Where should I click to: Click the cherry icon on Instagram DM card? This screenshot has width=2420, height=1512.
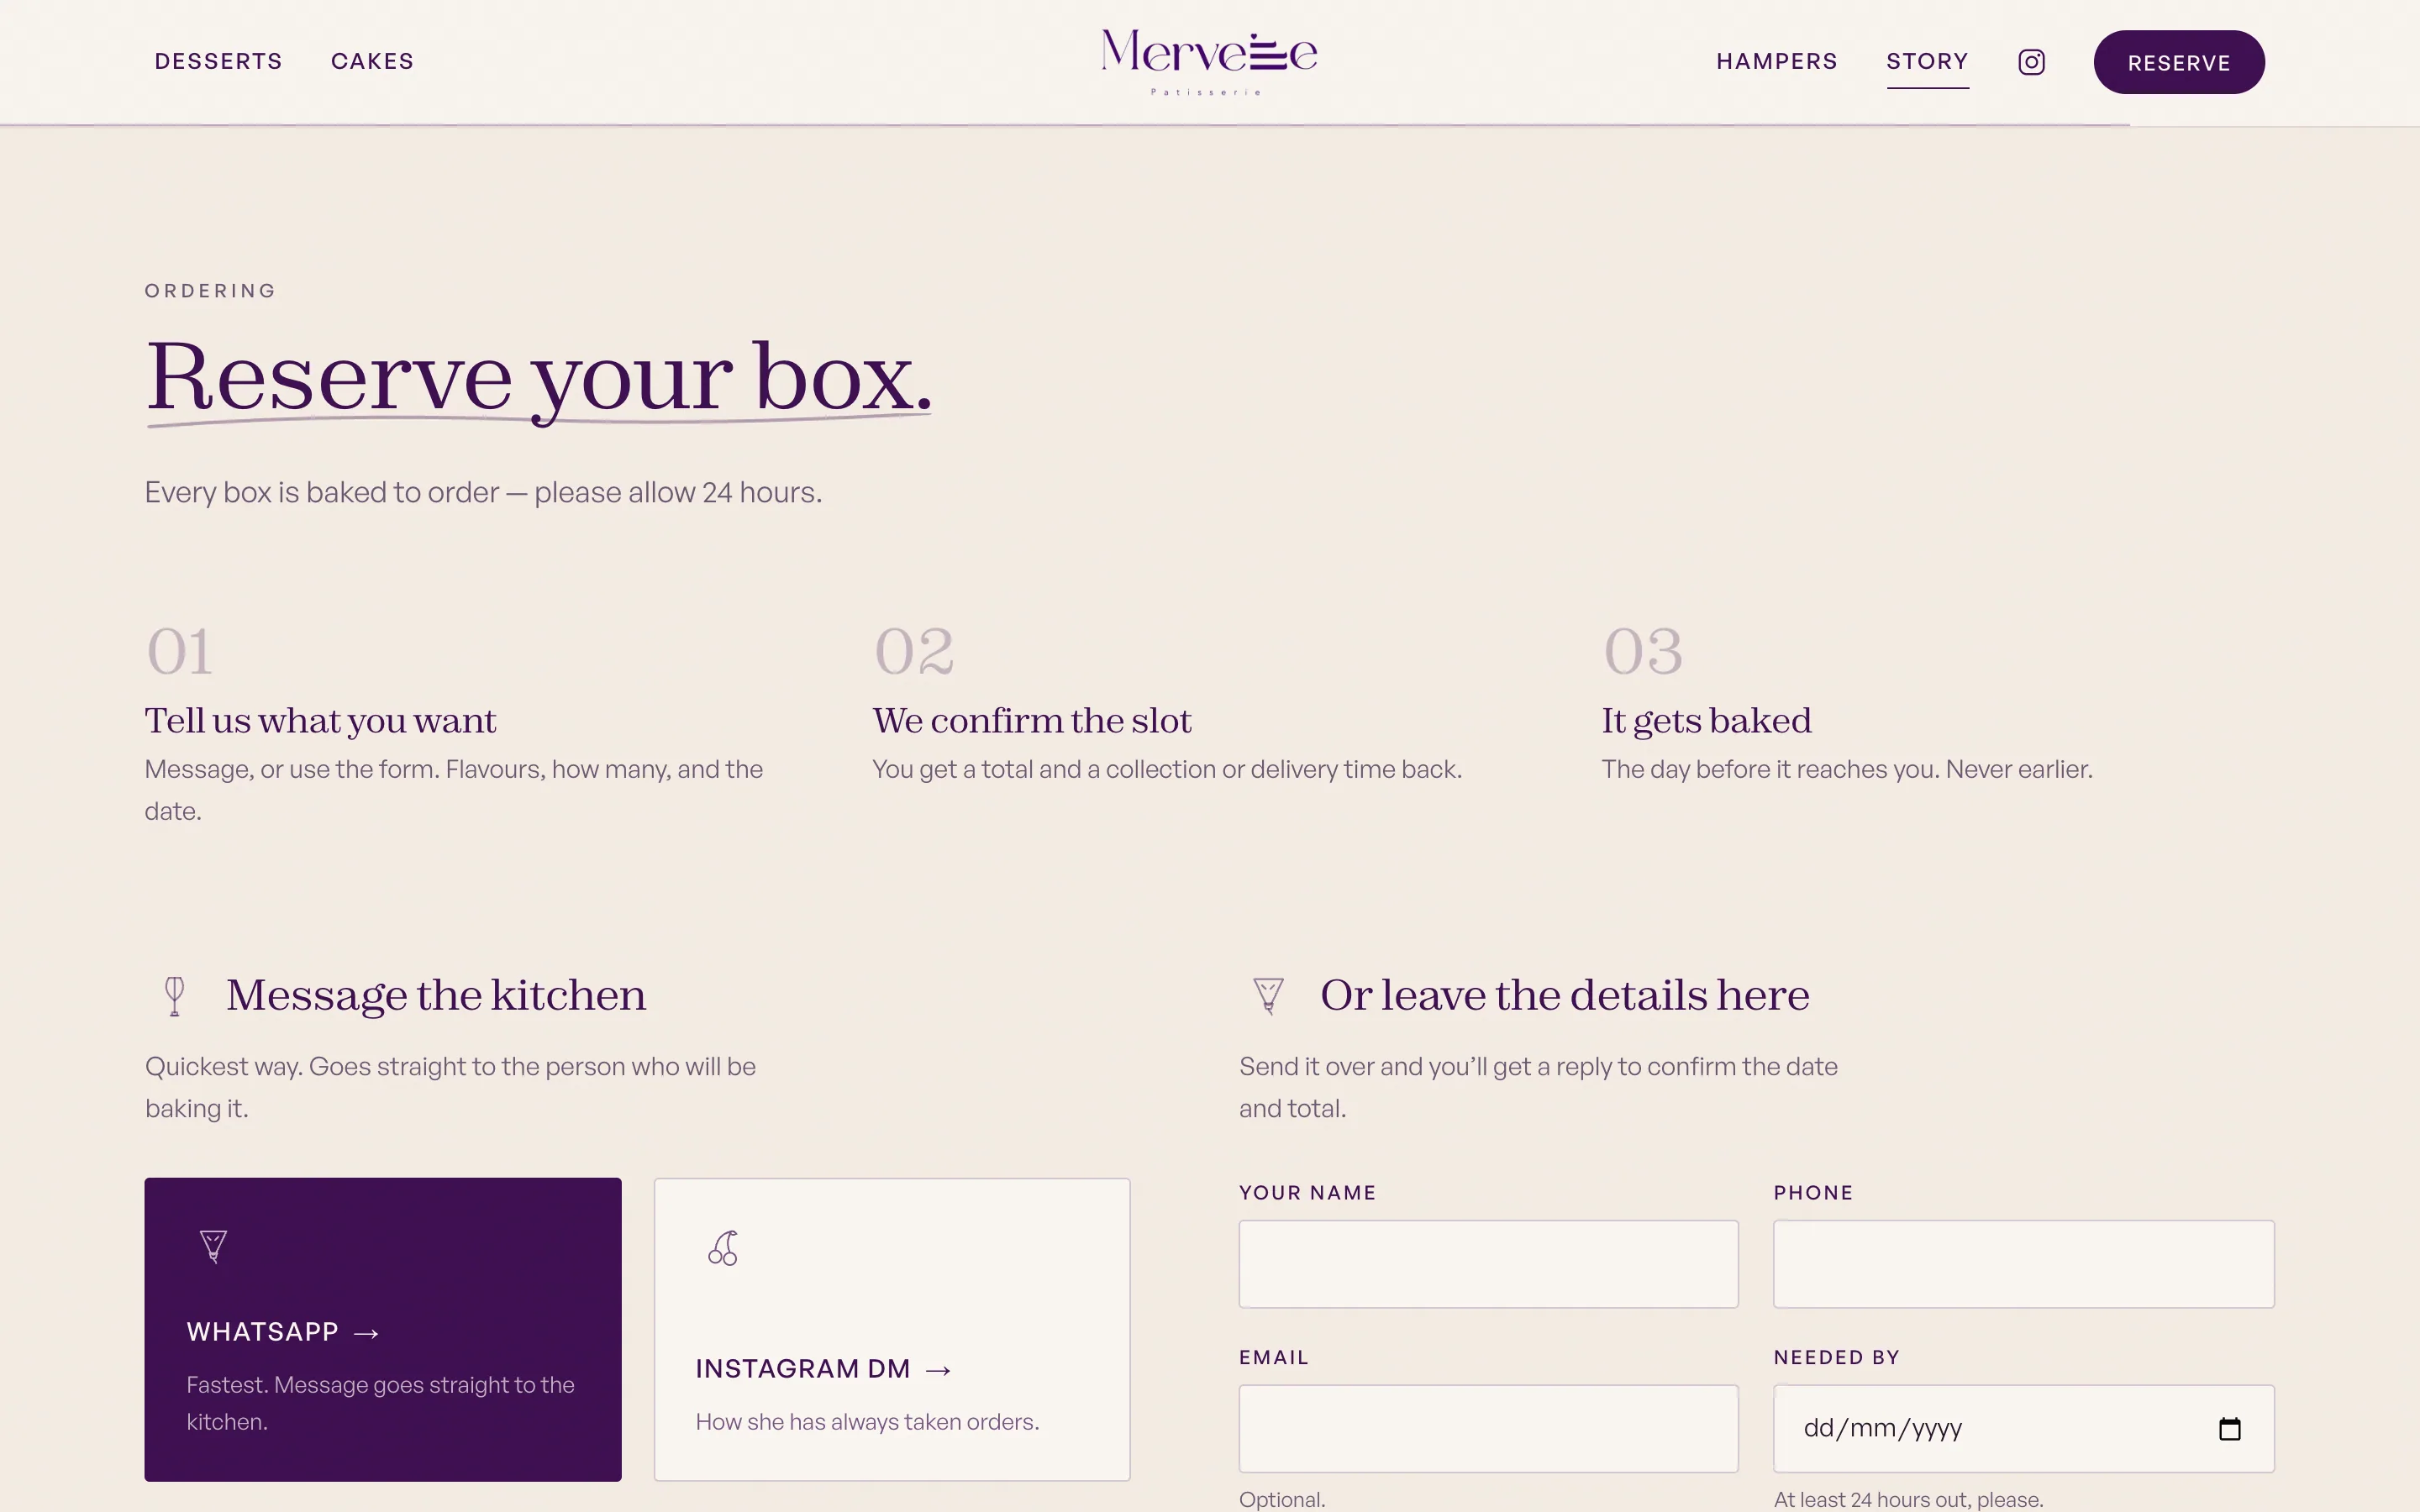723,1247
